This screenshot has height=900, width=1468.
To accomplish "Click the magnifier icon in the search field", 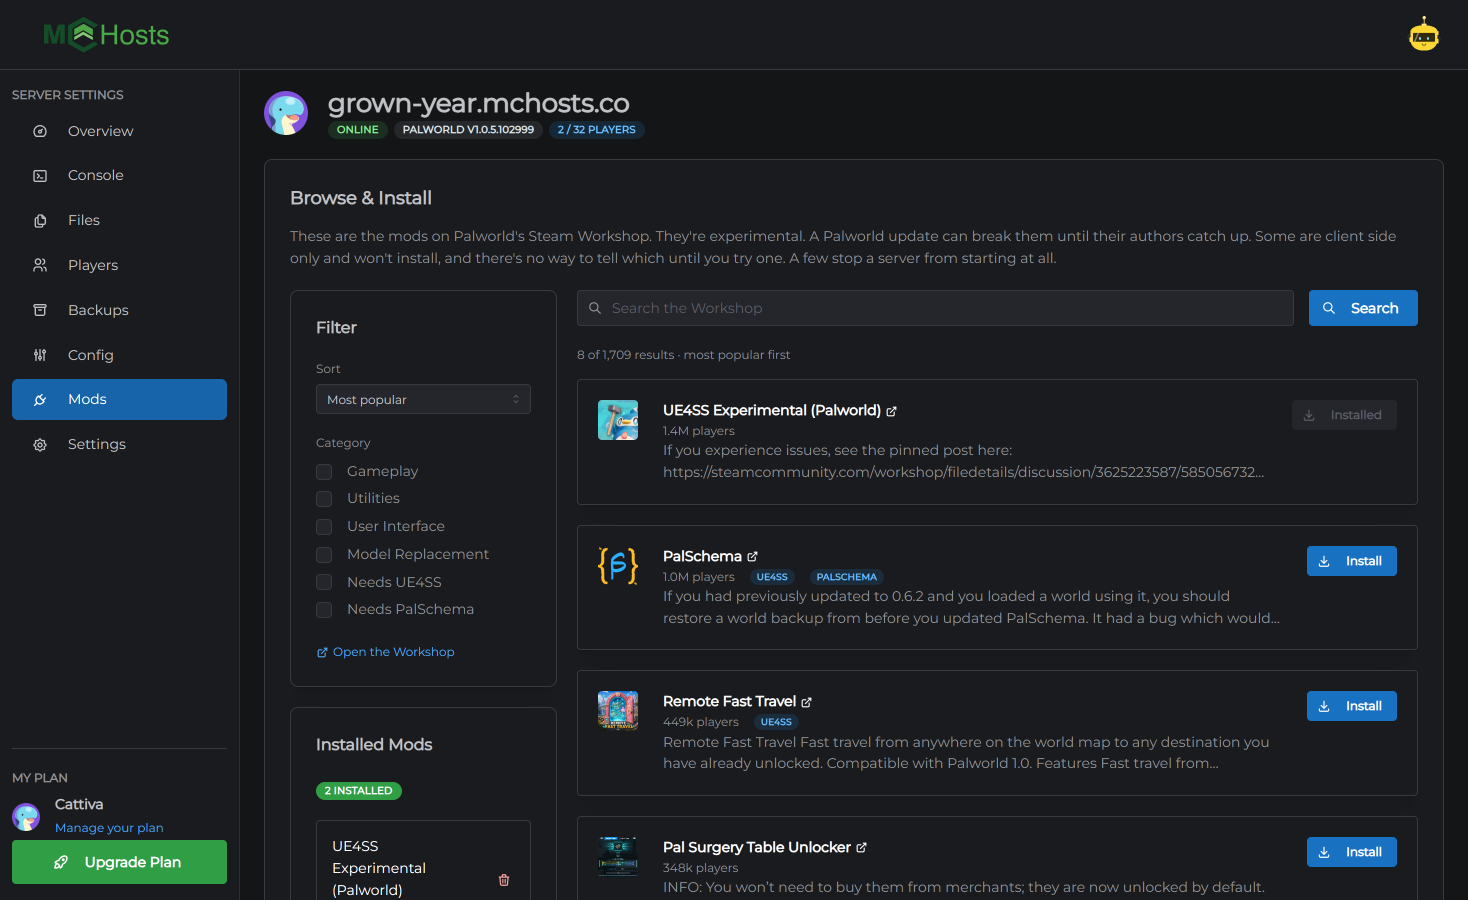I will point(595,308).
